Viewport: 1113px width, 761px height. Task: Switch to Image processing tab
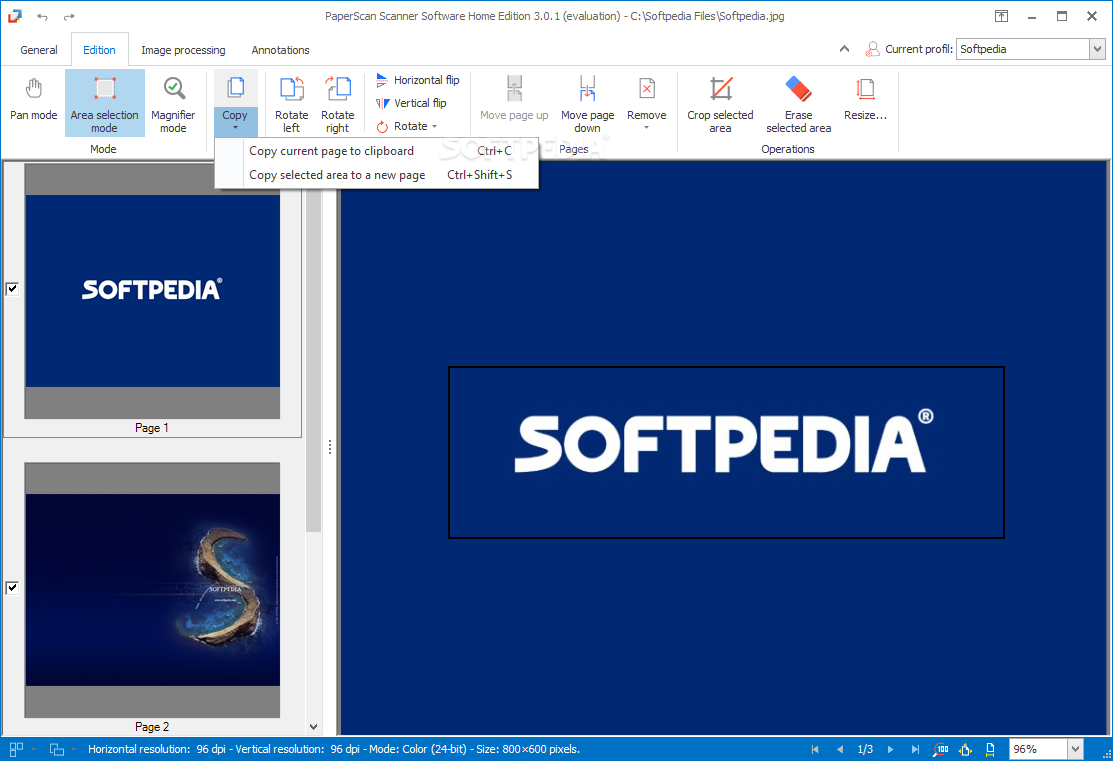(x=183, y=50)
